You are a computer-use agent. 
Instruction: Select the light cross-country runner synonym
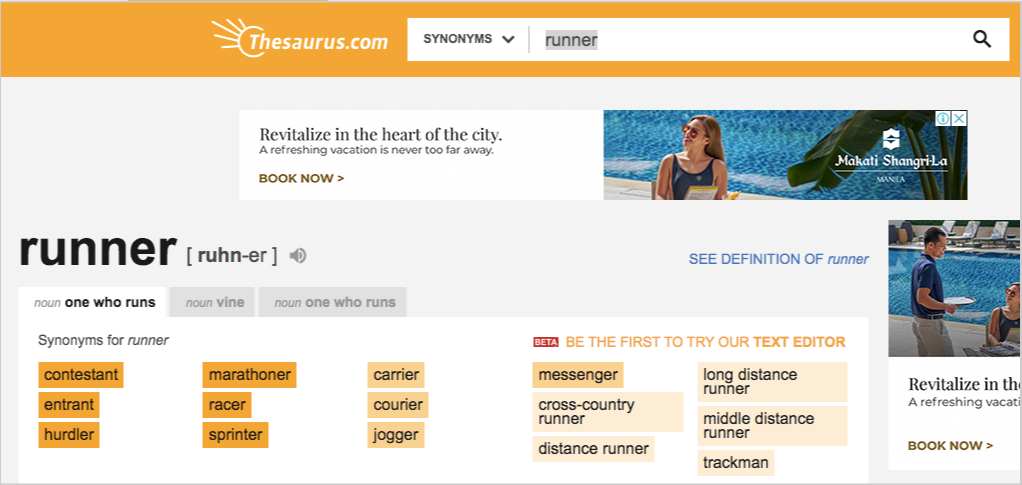coord(607,412)
